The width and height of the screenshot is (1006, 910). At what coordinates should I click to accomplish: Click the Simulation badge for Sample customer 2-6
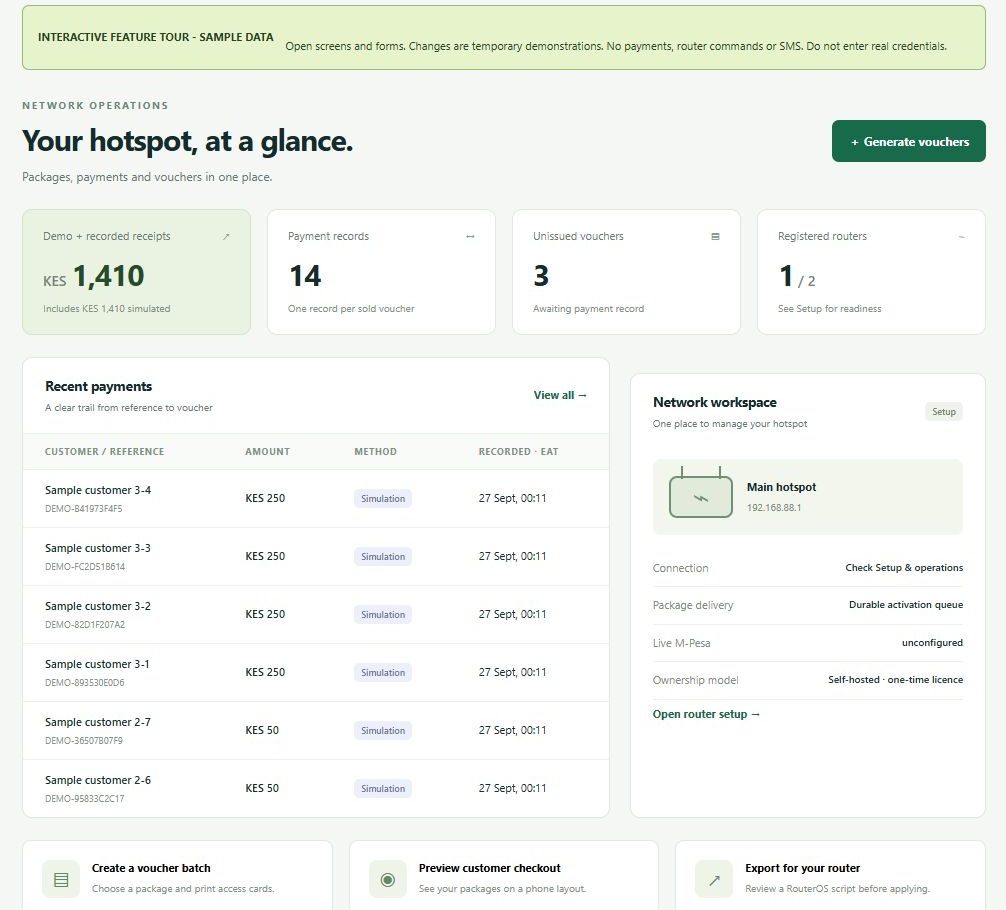click(x=383, y=789)
